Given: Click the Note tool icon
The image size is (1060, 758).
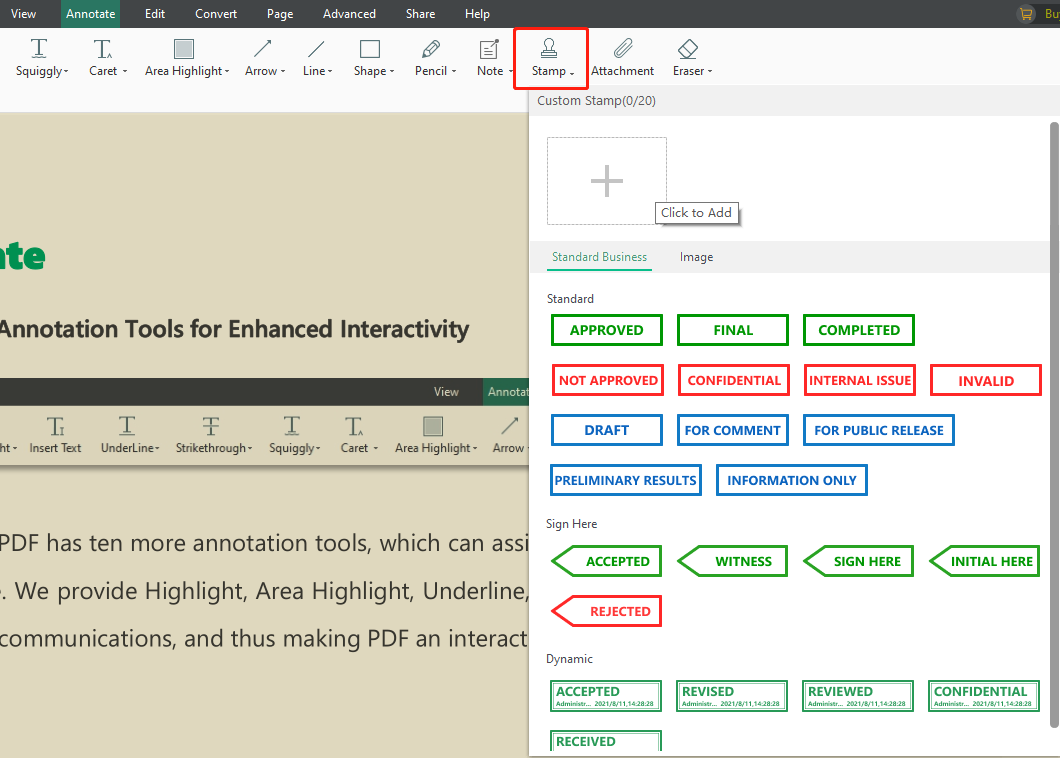Looking at the screenshot, I should coord(489,49).
